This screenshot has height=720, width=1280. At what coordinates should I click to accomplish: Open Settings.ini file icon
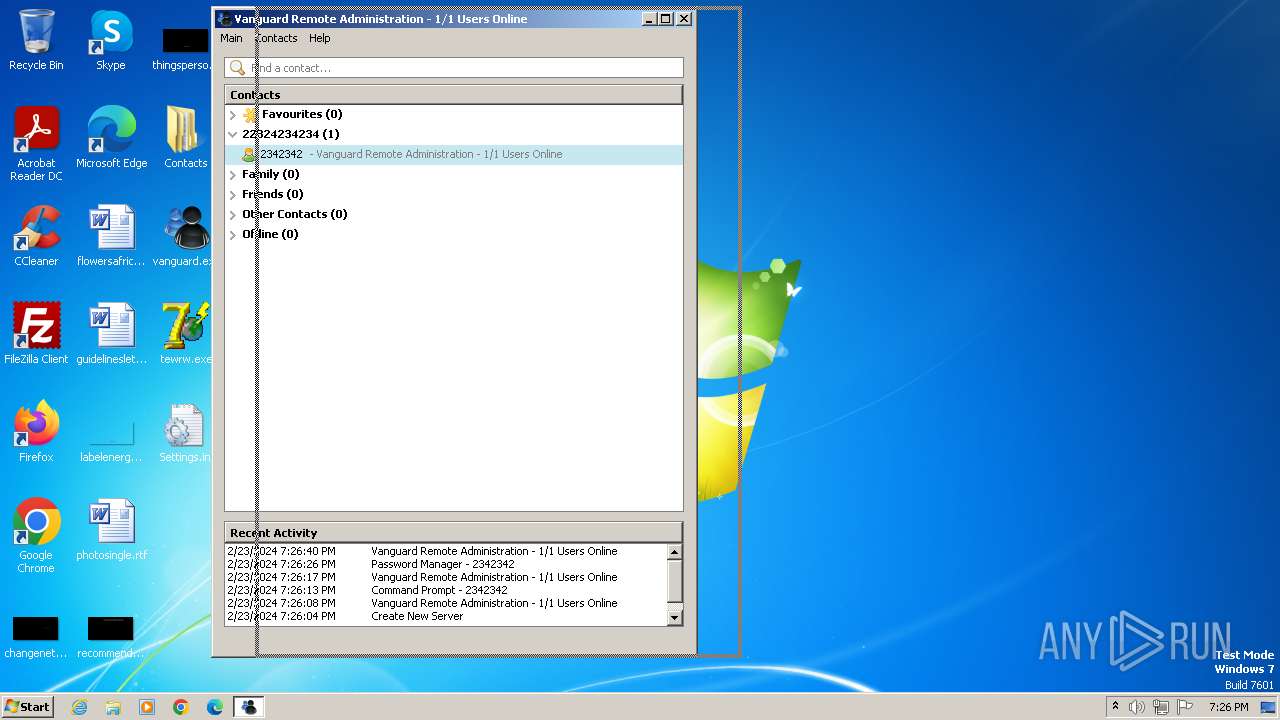click(x=186, y=432)
